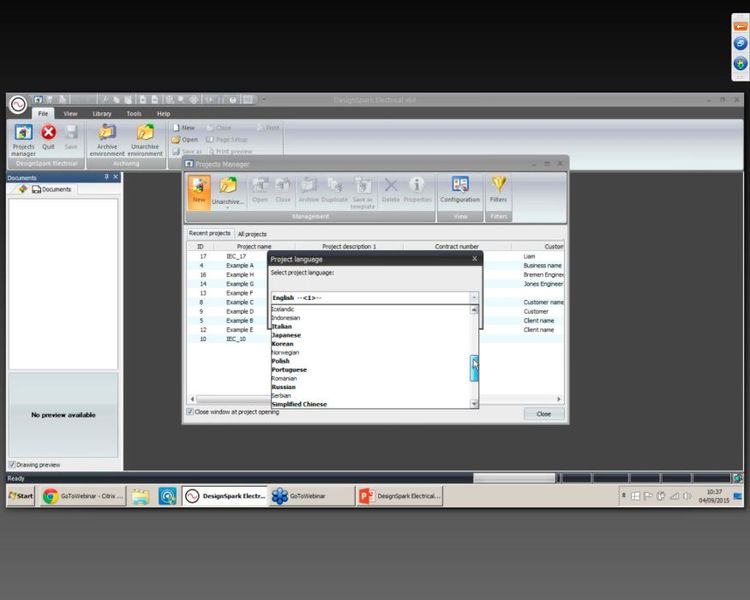Sort by the Project name column header
Image resolution: width=750 pixels, height=600 pixels.
point(254,246)
